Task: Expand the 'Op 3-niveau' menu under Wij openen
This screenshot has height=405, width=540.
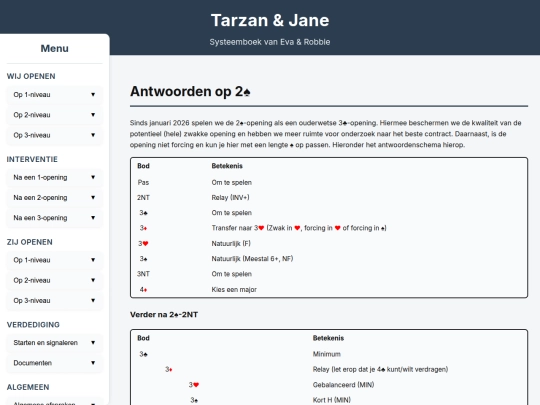Action: click(x=54, y=135)
